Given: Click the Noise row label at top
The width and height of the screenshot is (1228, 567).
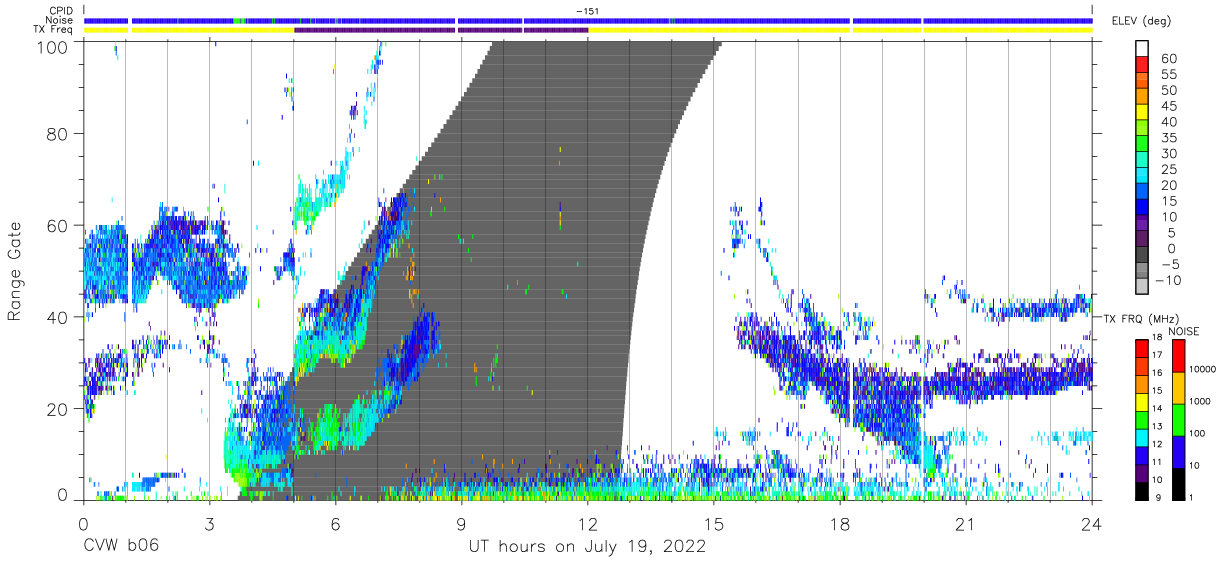Looking at the screenshot, I should tap(60, 20).
